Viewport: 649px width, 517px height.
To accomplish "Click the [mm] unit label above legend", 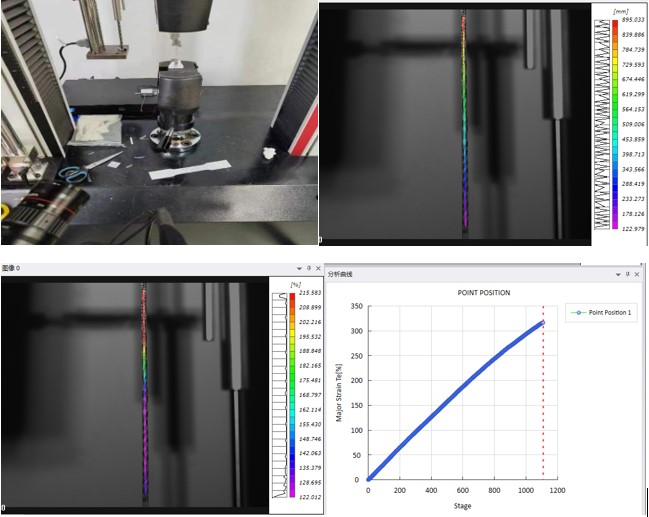I will [x=630, y=8].
